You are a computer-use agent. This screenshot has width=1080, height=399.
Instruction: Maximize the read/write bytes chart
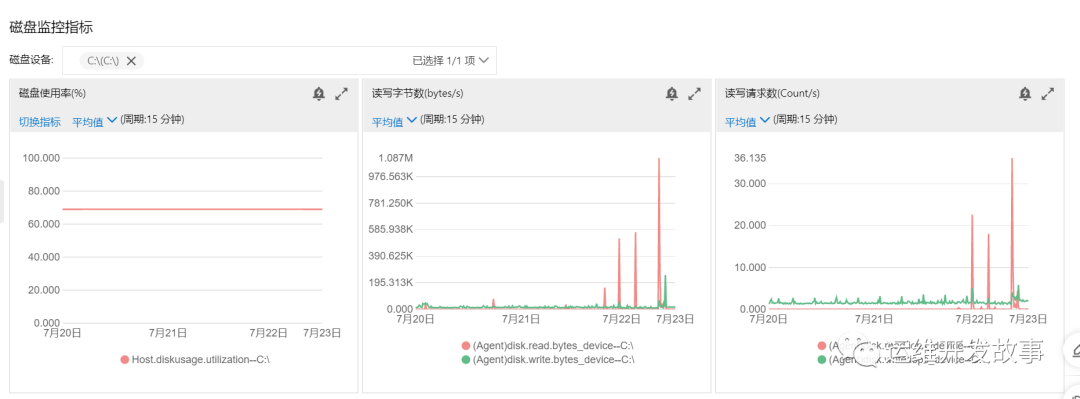click(x=694, y=94)
